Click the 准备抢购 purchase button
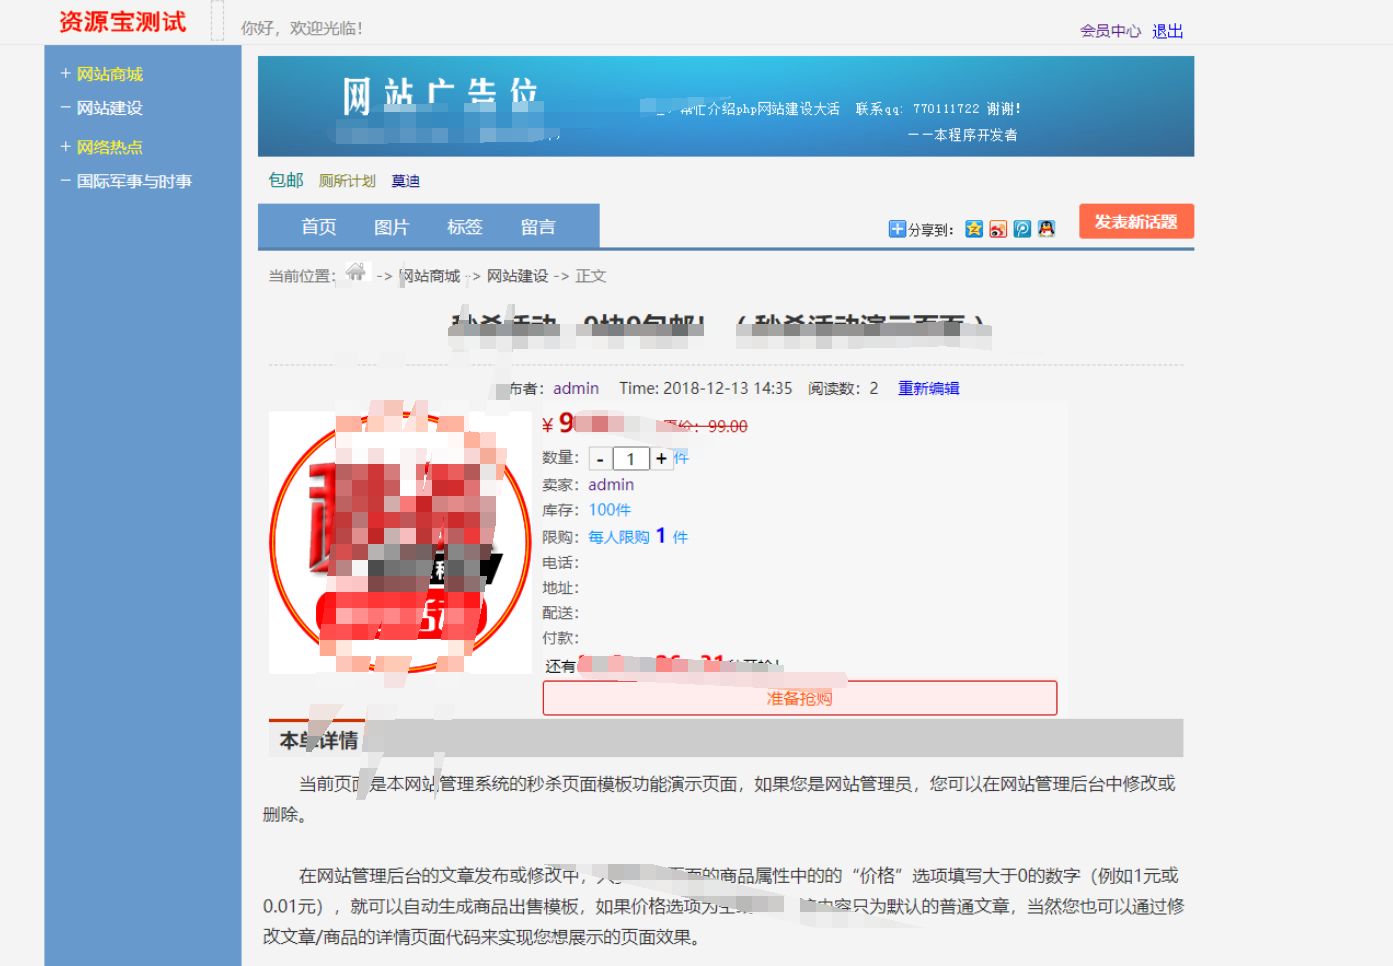Screen dimensions: 1393x966 pyautogui.click(x=799, y=697)
